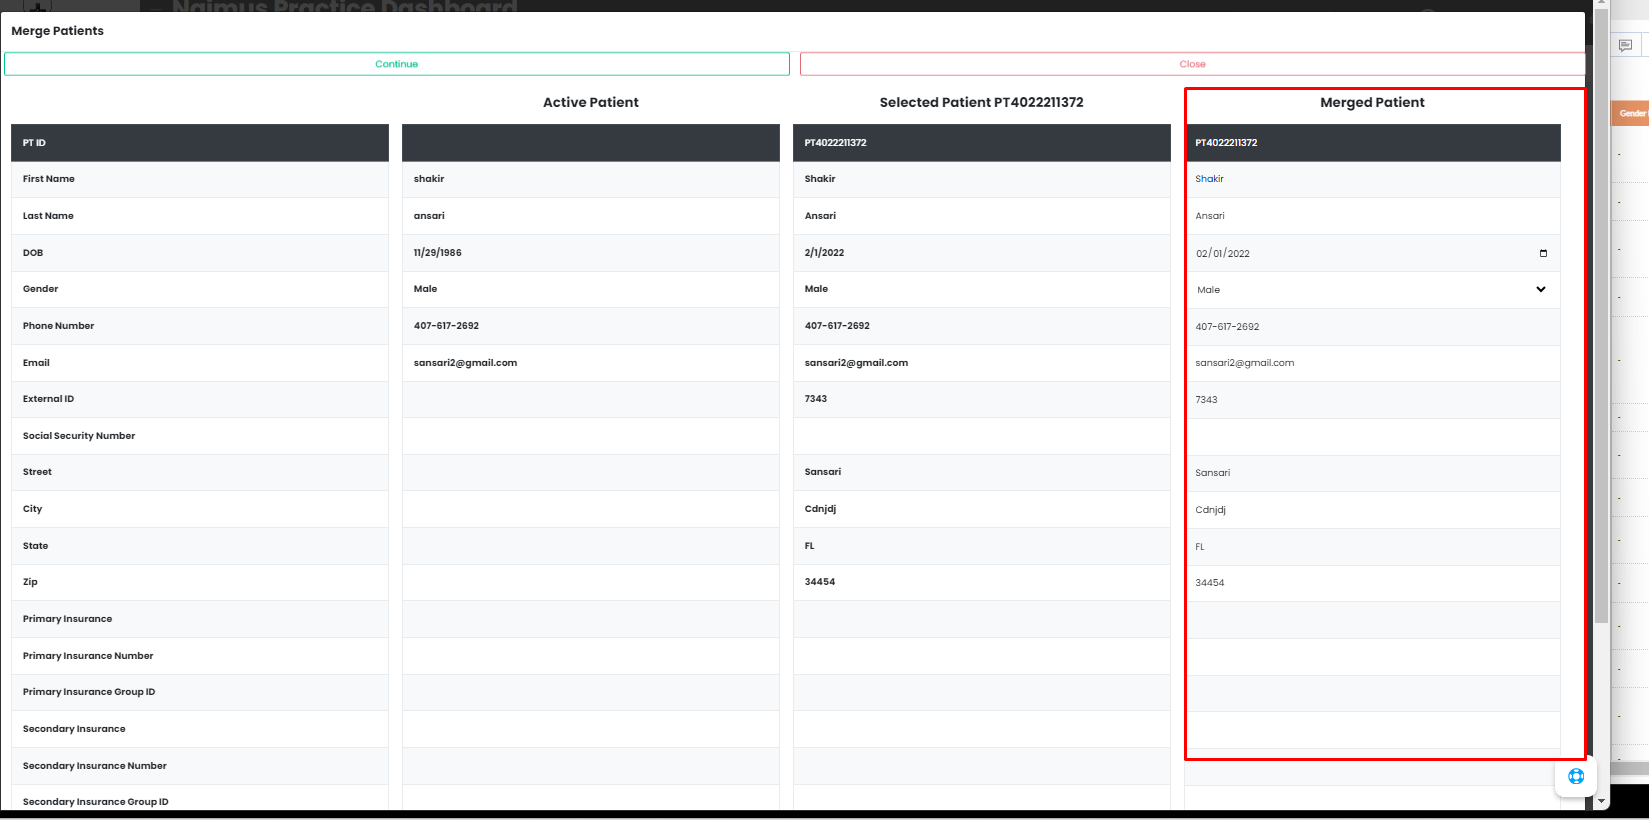Focus the merged Primary Insurance field
This screenshot has width=1649, height=820.
(1373, 620)
